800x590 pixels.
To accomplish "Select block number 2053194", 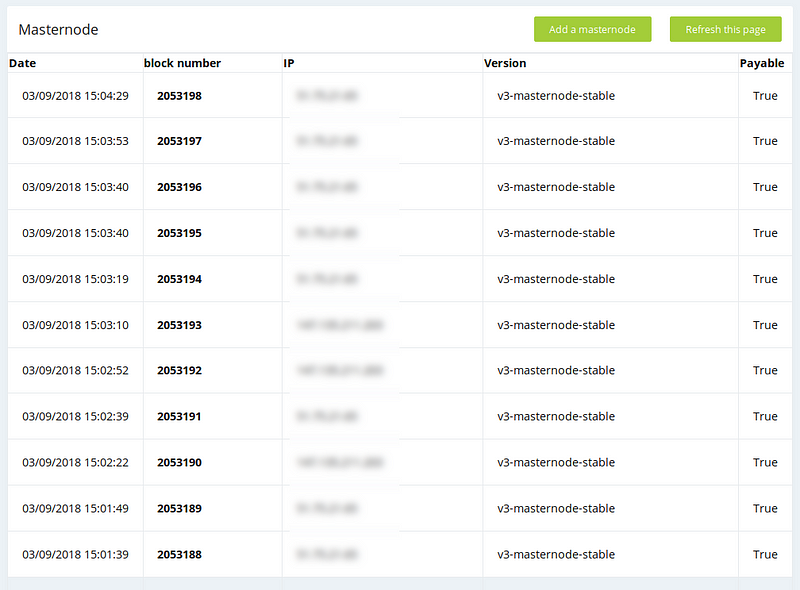I will pos(179,279).
